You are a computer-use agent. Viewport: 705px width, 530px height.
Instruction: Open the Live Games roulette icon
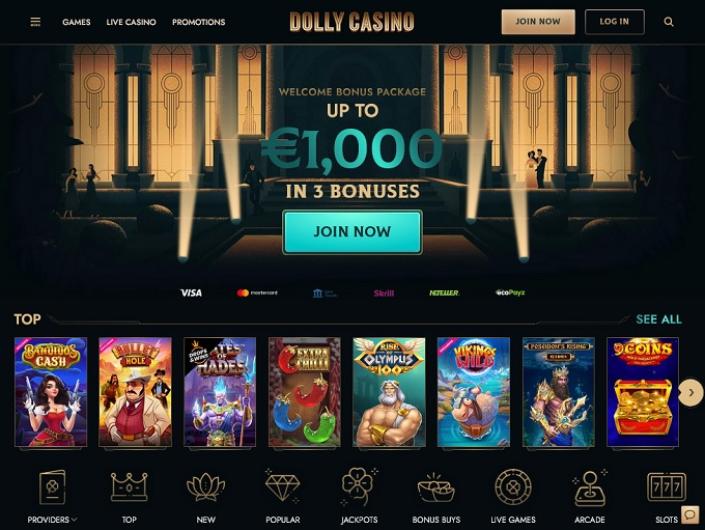(513, 487)
